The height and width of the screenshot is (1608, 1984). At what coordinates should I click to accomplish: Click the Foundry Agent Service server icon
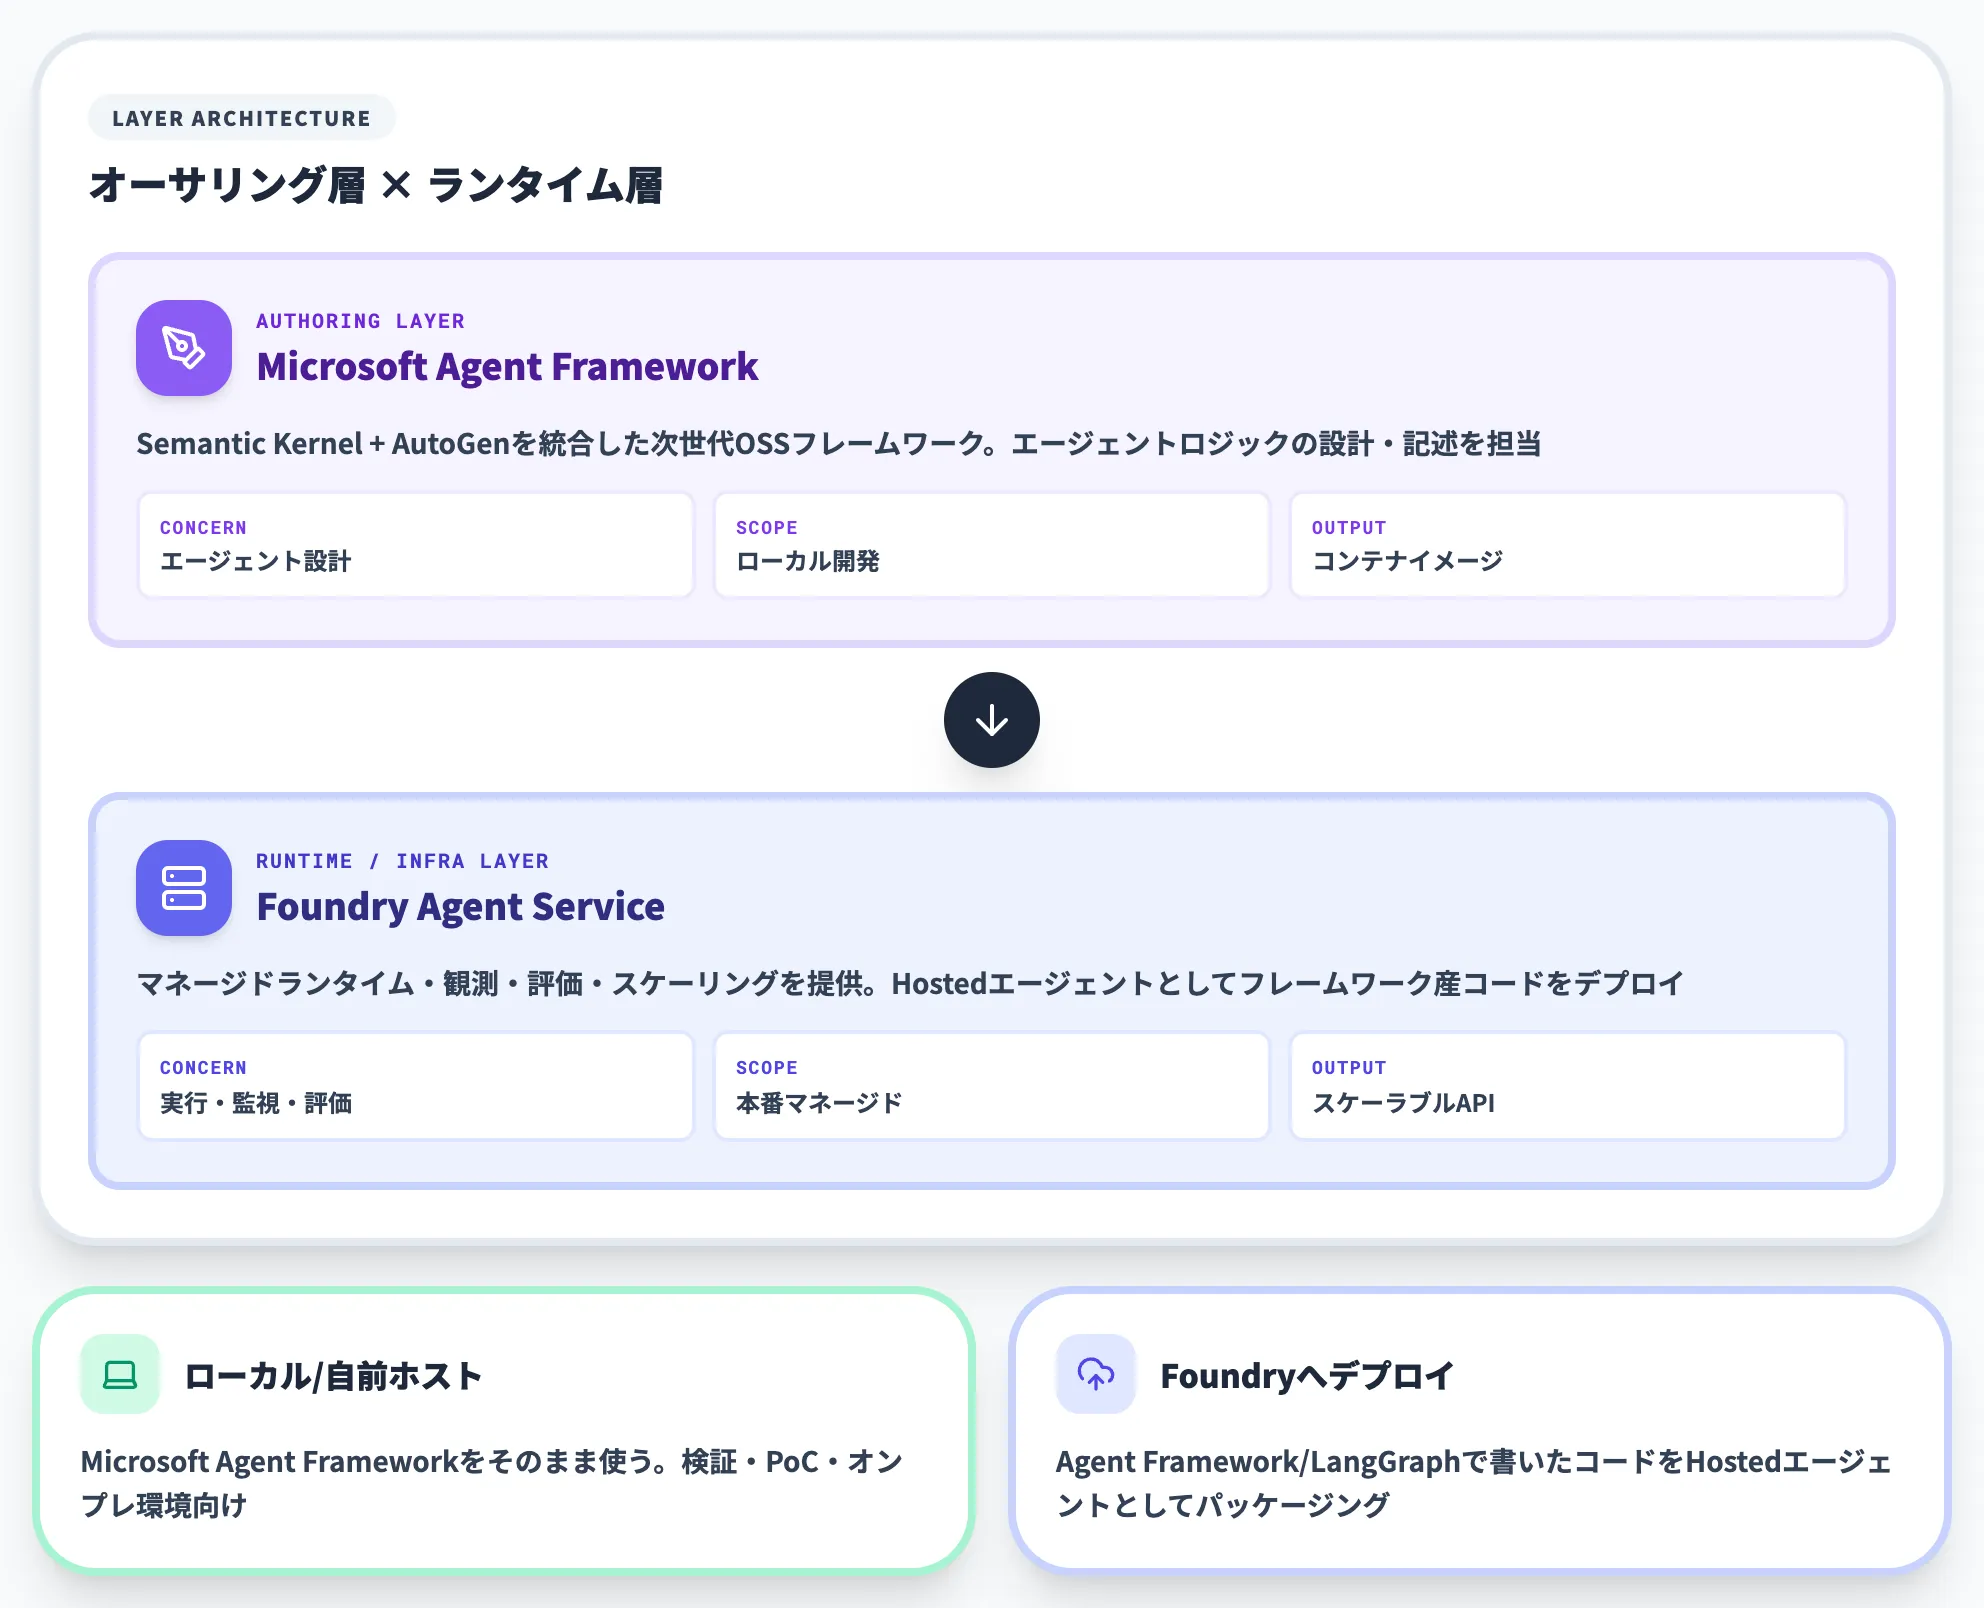[184, 888]
